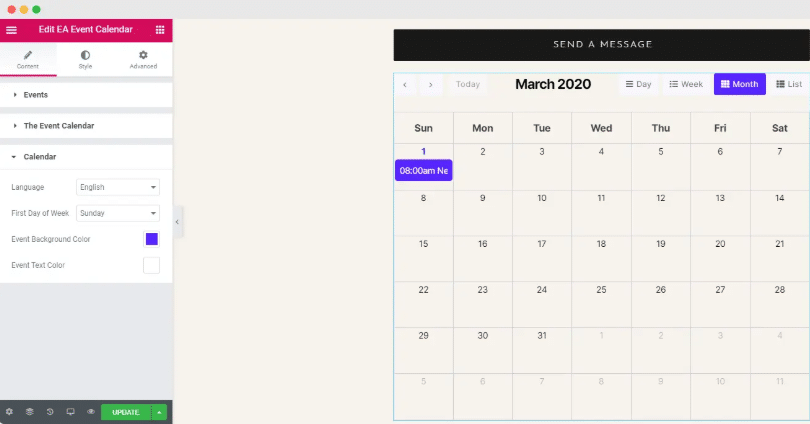
Task: Go to previous month arrow
Action: pyautogui.click(x=405, y=85)
